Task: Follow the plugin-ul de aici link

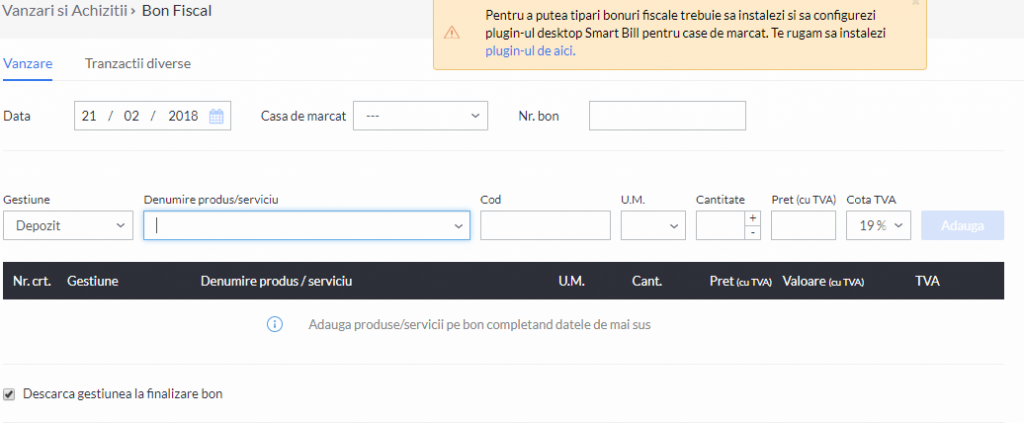Action: pyautogui.click(x=530, y=51)
